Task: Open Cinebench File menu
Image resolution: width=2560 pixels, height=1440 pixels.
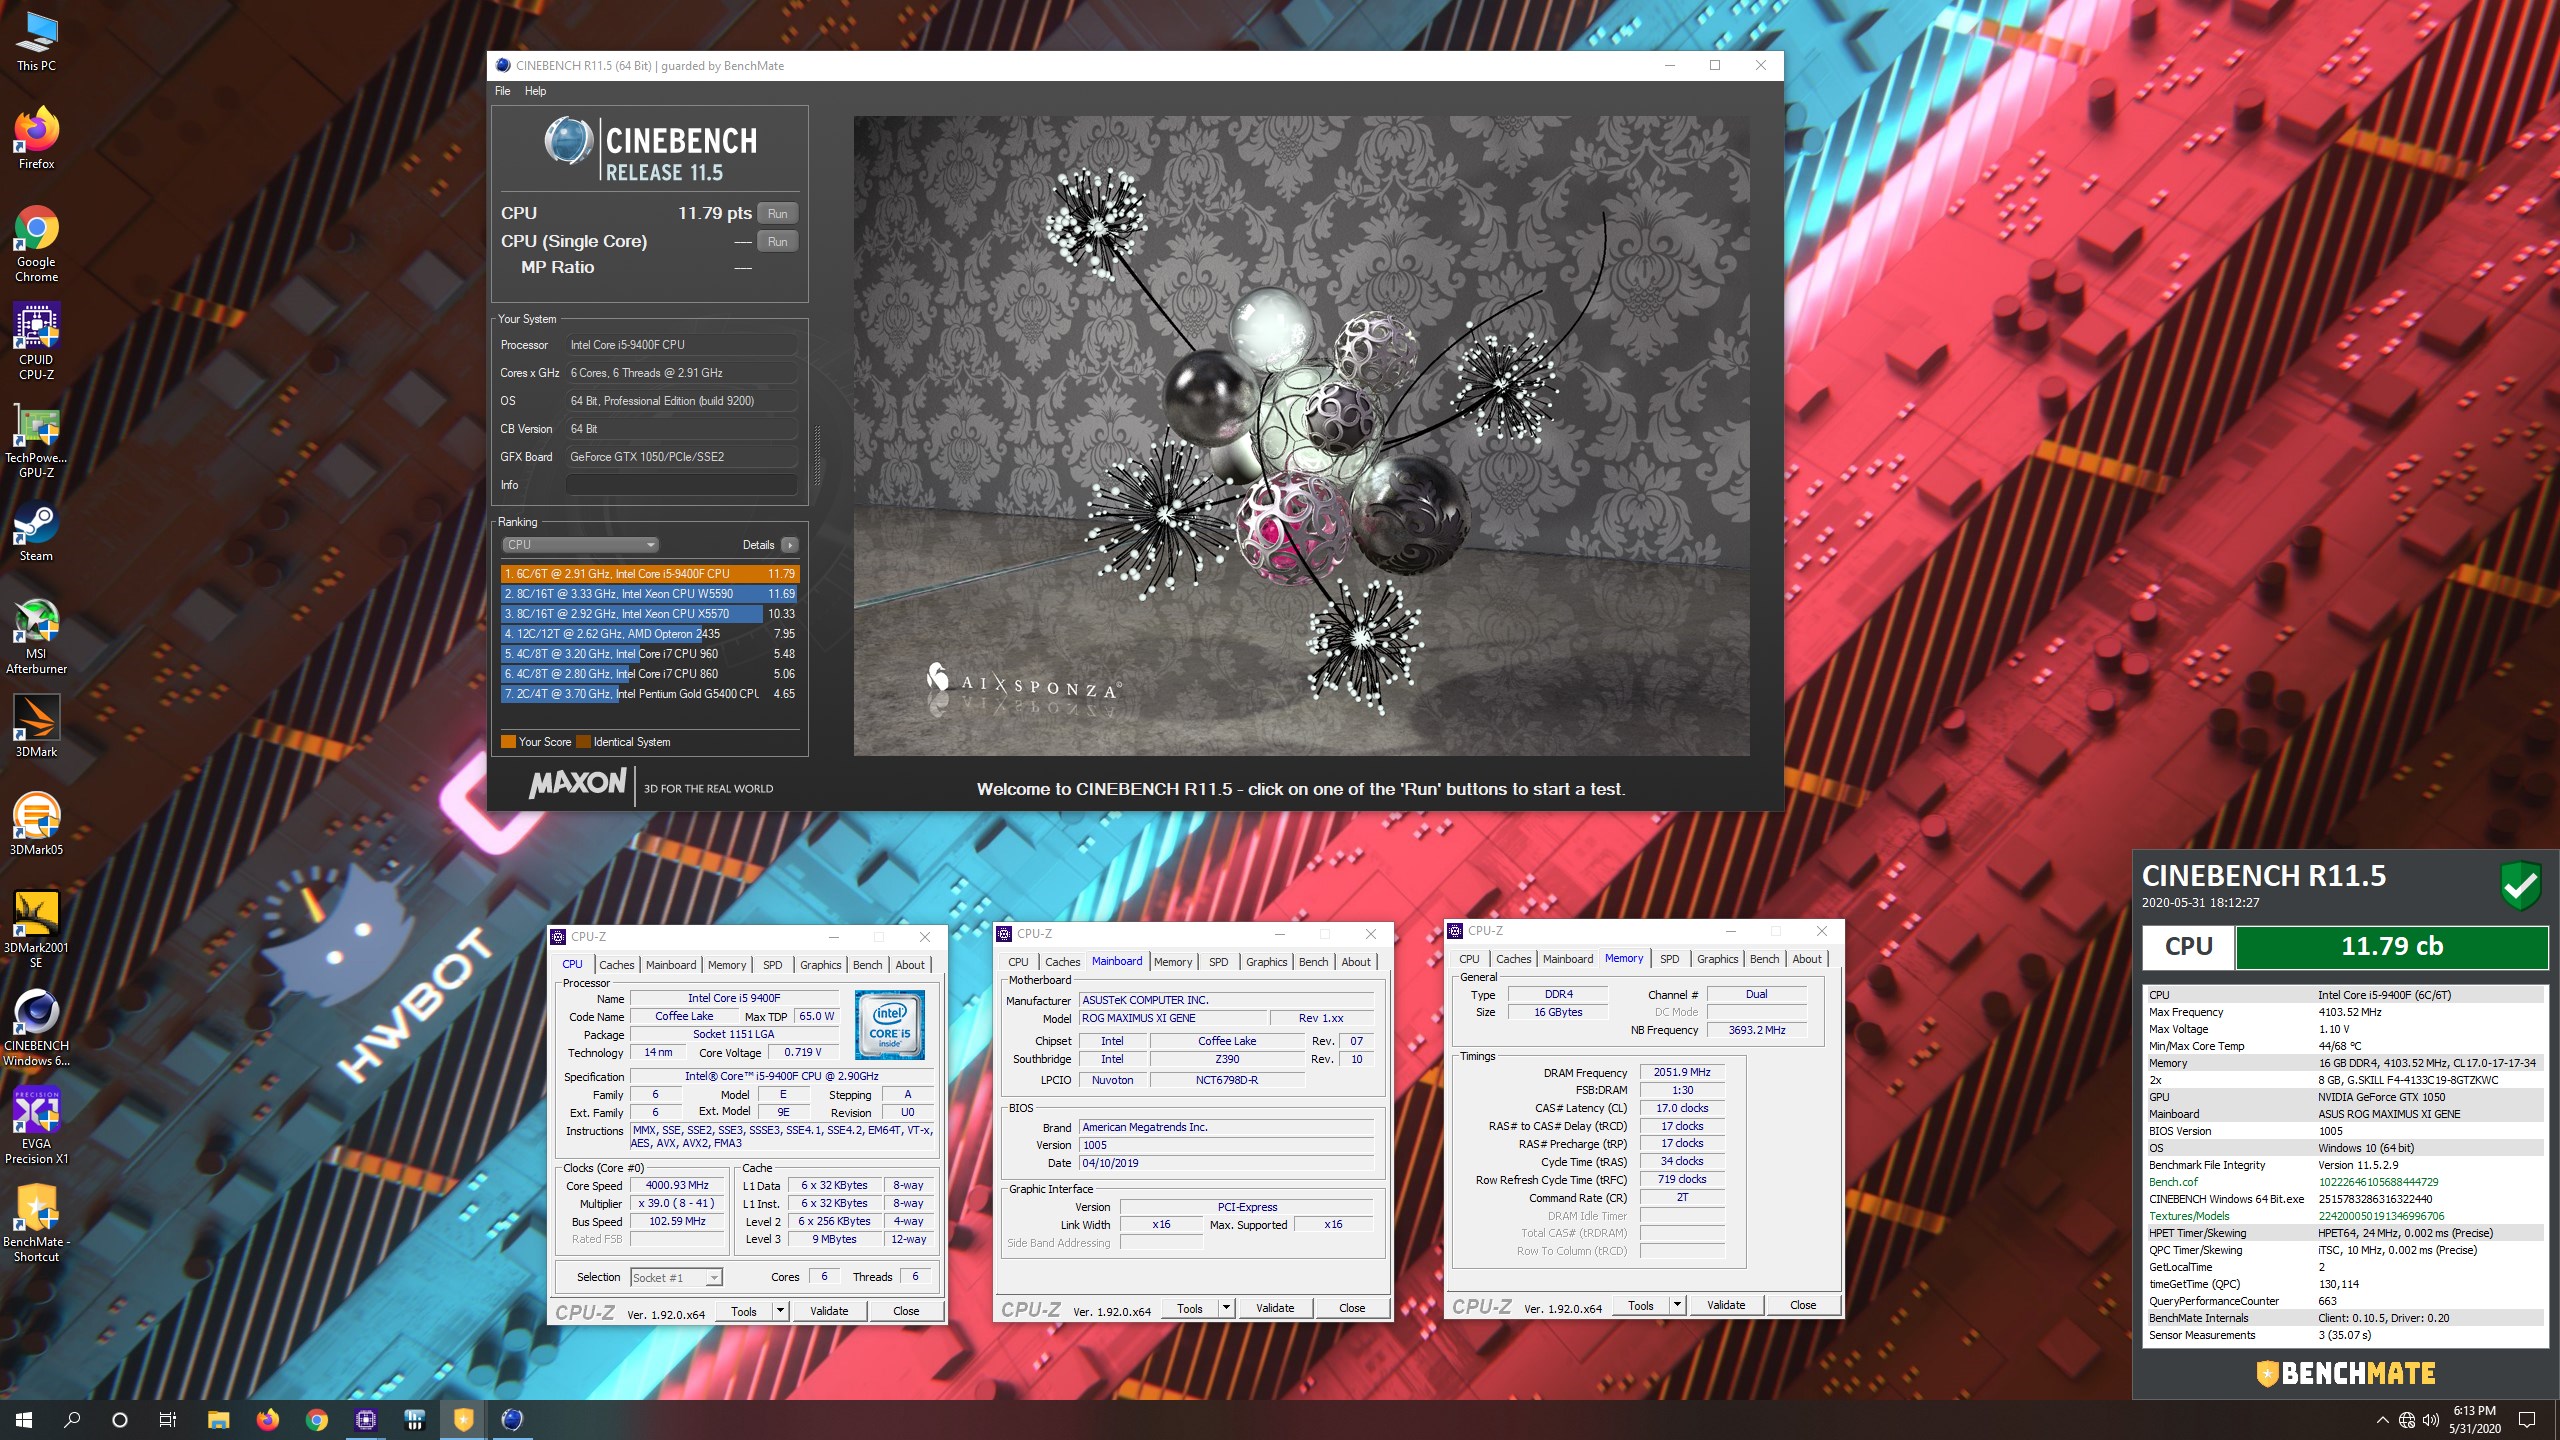Action: pos(502,91)
